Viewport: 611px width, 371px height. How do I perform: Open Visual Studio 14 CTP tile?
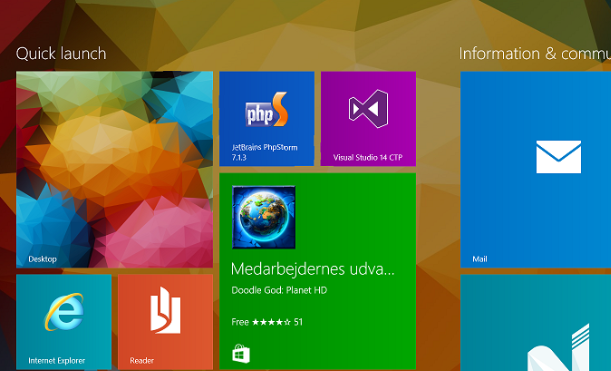368,119
